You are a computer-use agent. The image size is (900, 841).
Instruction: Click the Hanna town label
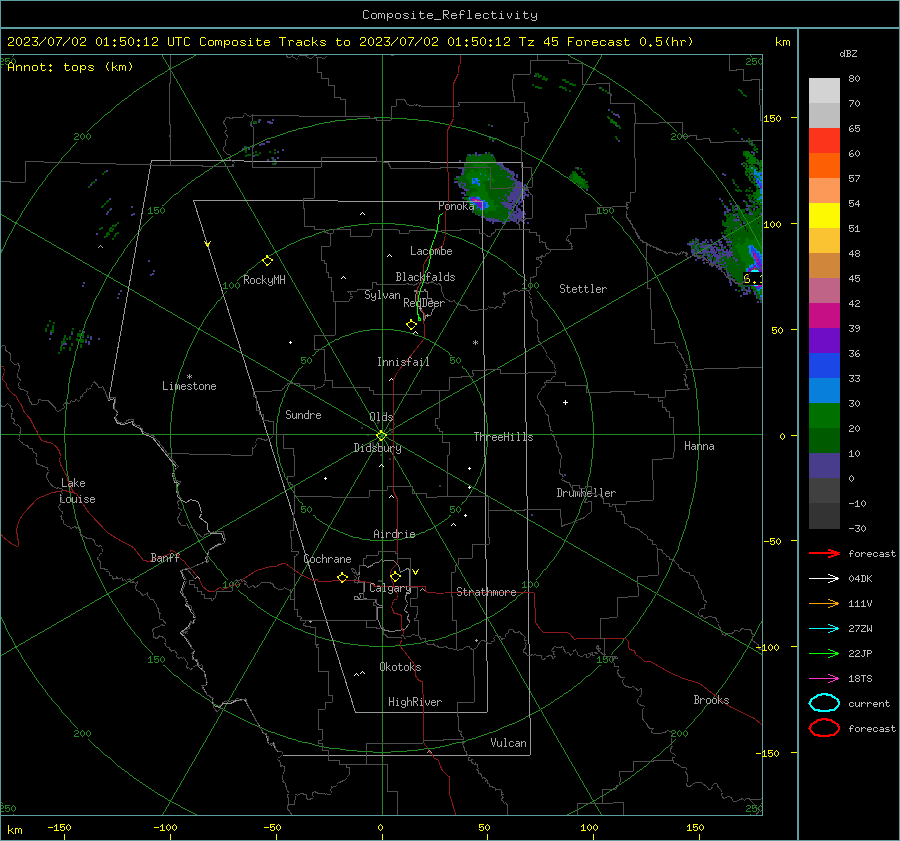[699, 446]
